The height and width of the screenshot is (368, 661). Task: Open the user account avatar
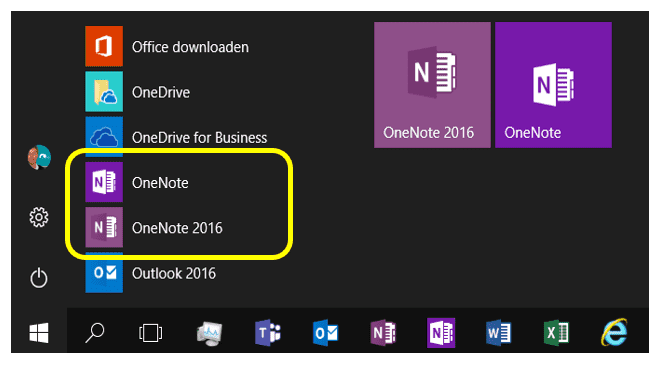tap(39, 157)
